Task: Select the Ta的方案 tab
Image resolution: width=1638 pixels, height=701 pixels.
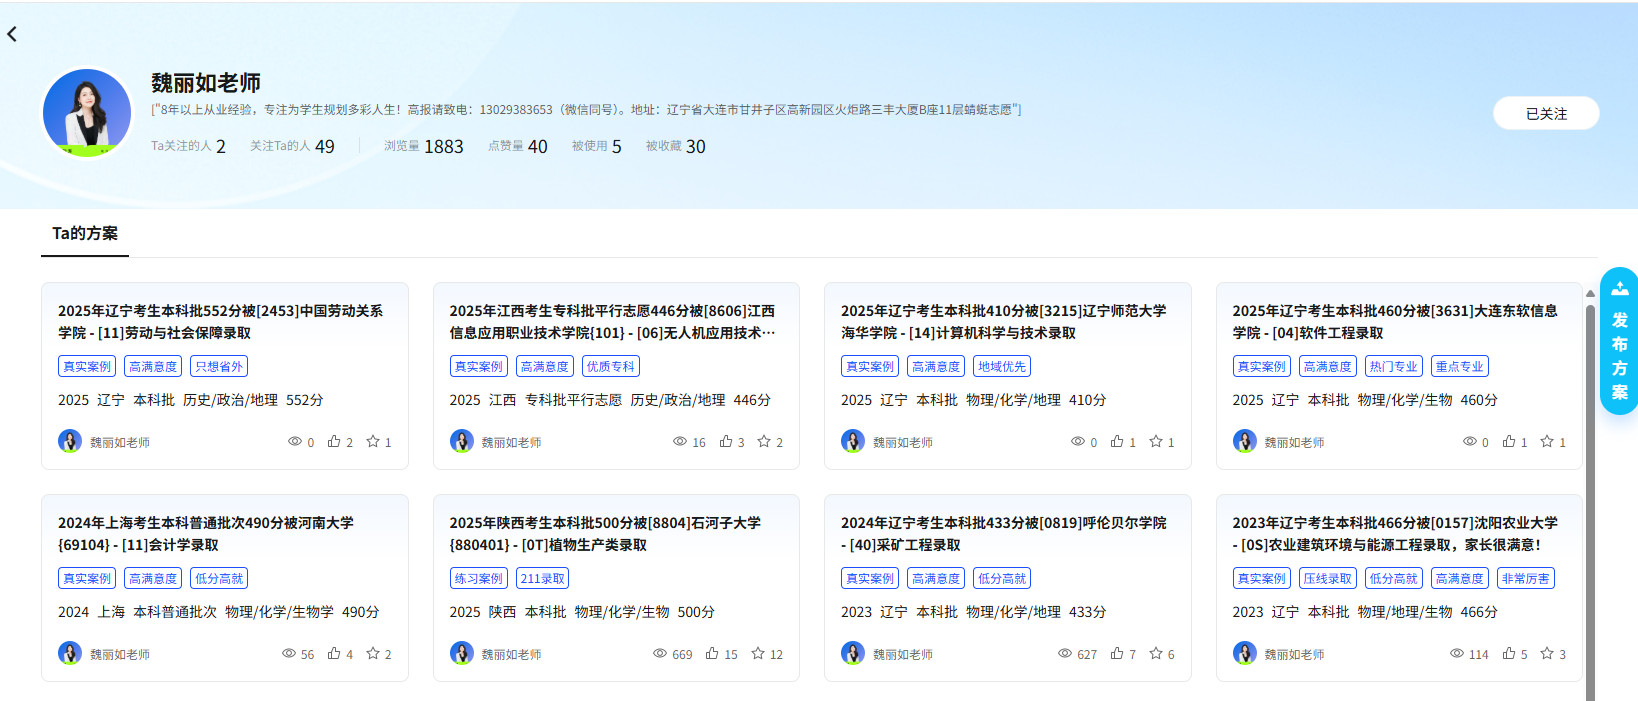Action: point(85,233)
